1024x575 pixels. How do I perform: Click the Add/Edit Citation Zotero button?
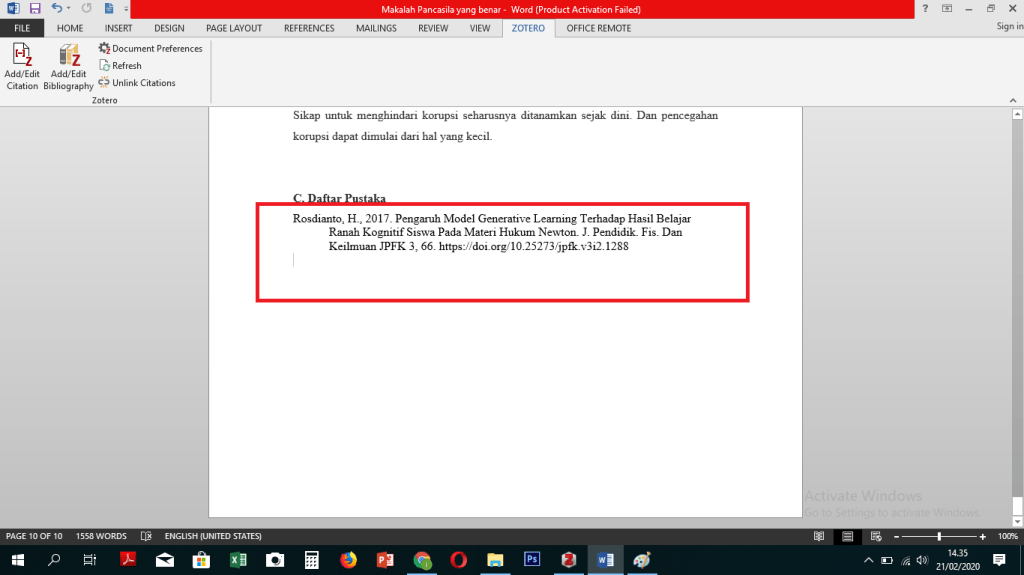click(x=22, y=66)
